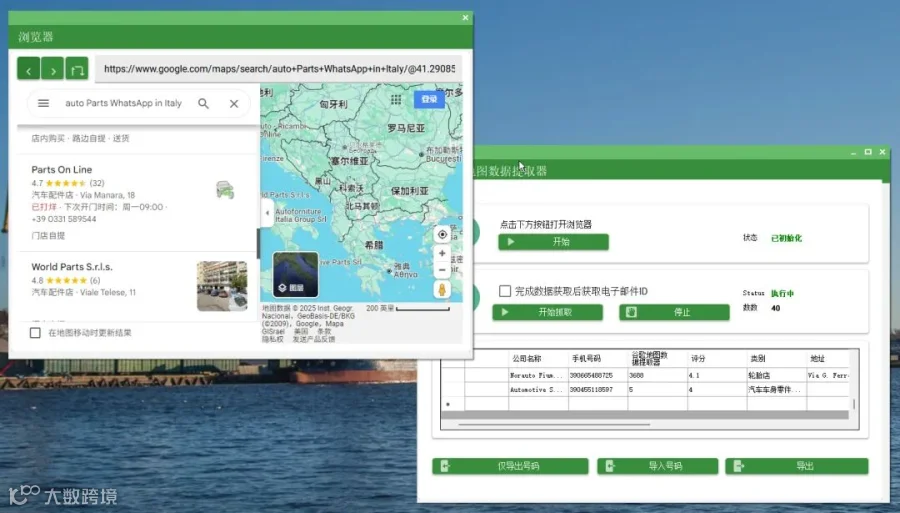Click the extractor table horizontal scrollbar
Screen dimensions: 900x513
point(554,425)
